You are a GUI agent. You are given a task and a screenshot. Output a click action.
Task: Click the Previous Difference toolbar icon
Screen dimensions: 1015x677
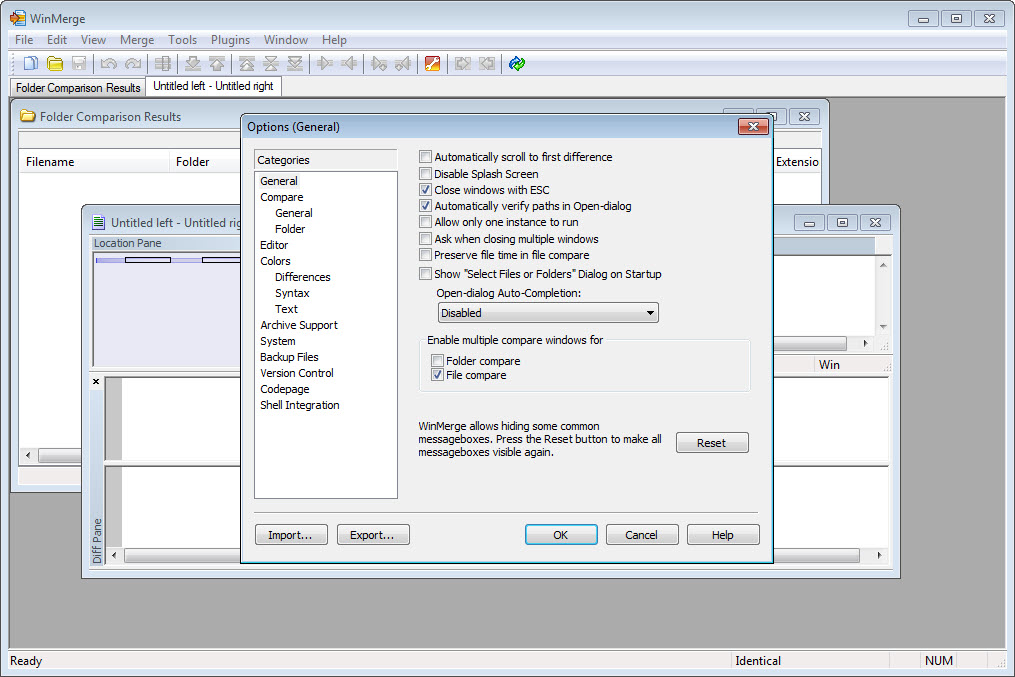(x=218, y=63)
